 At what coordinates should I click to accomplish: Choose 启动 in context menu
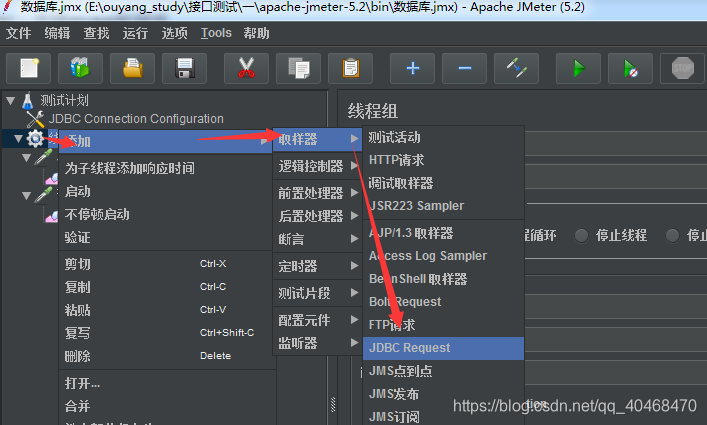pos(166,191)
